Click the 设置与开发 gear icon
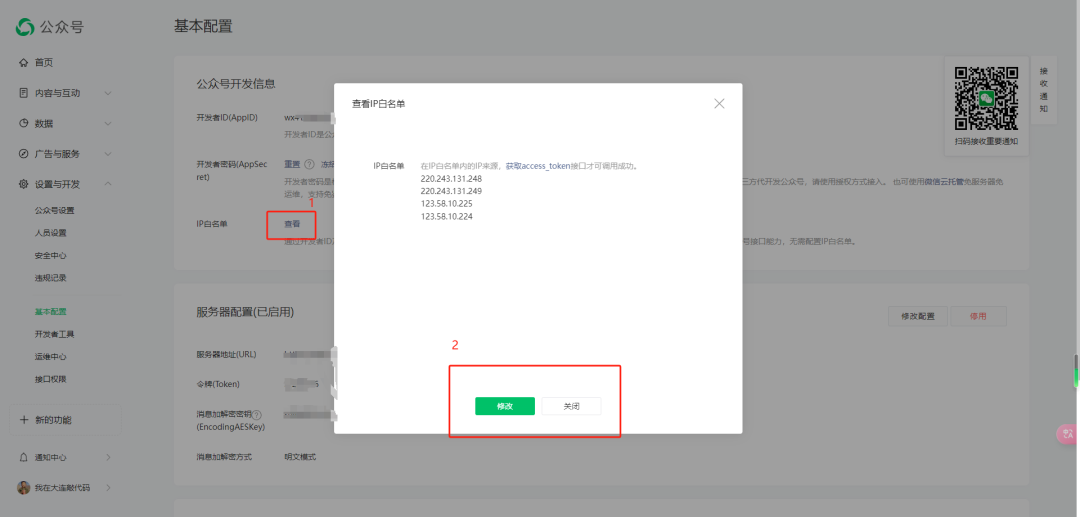The width and height of the screenshot is (1080, 517). click(23, 184)
